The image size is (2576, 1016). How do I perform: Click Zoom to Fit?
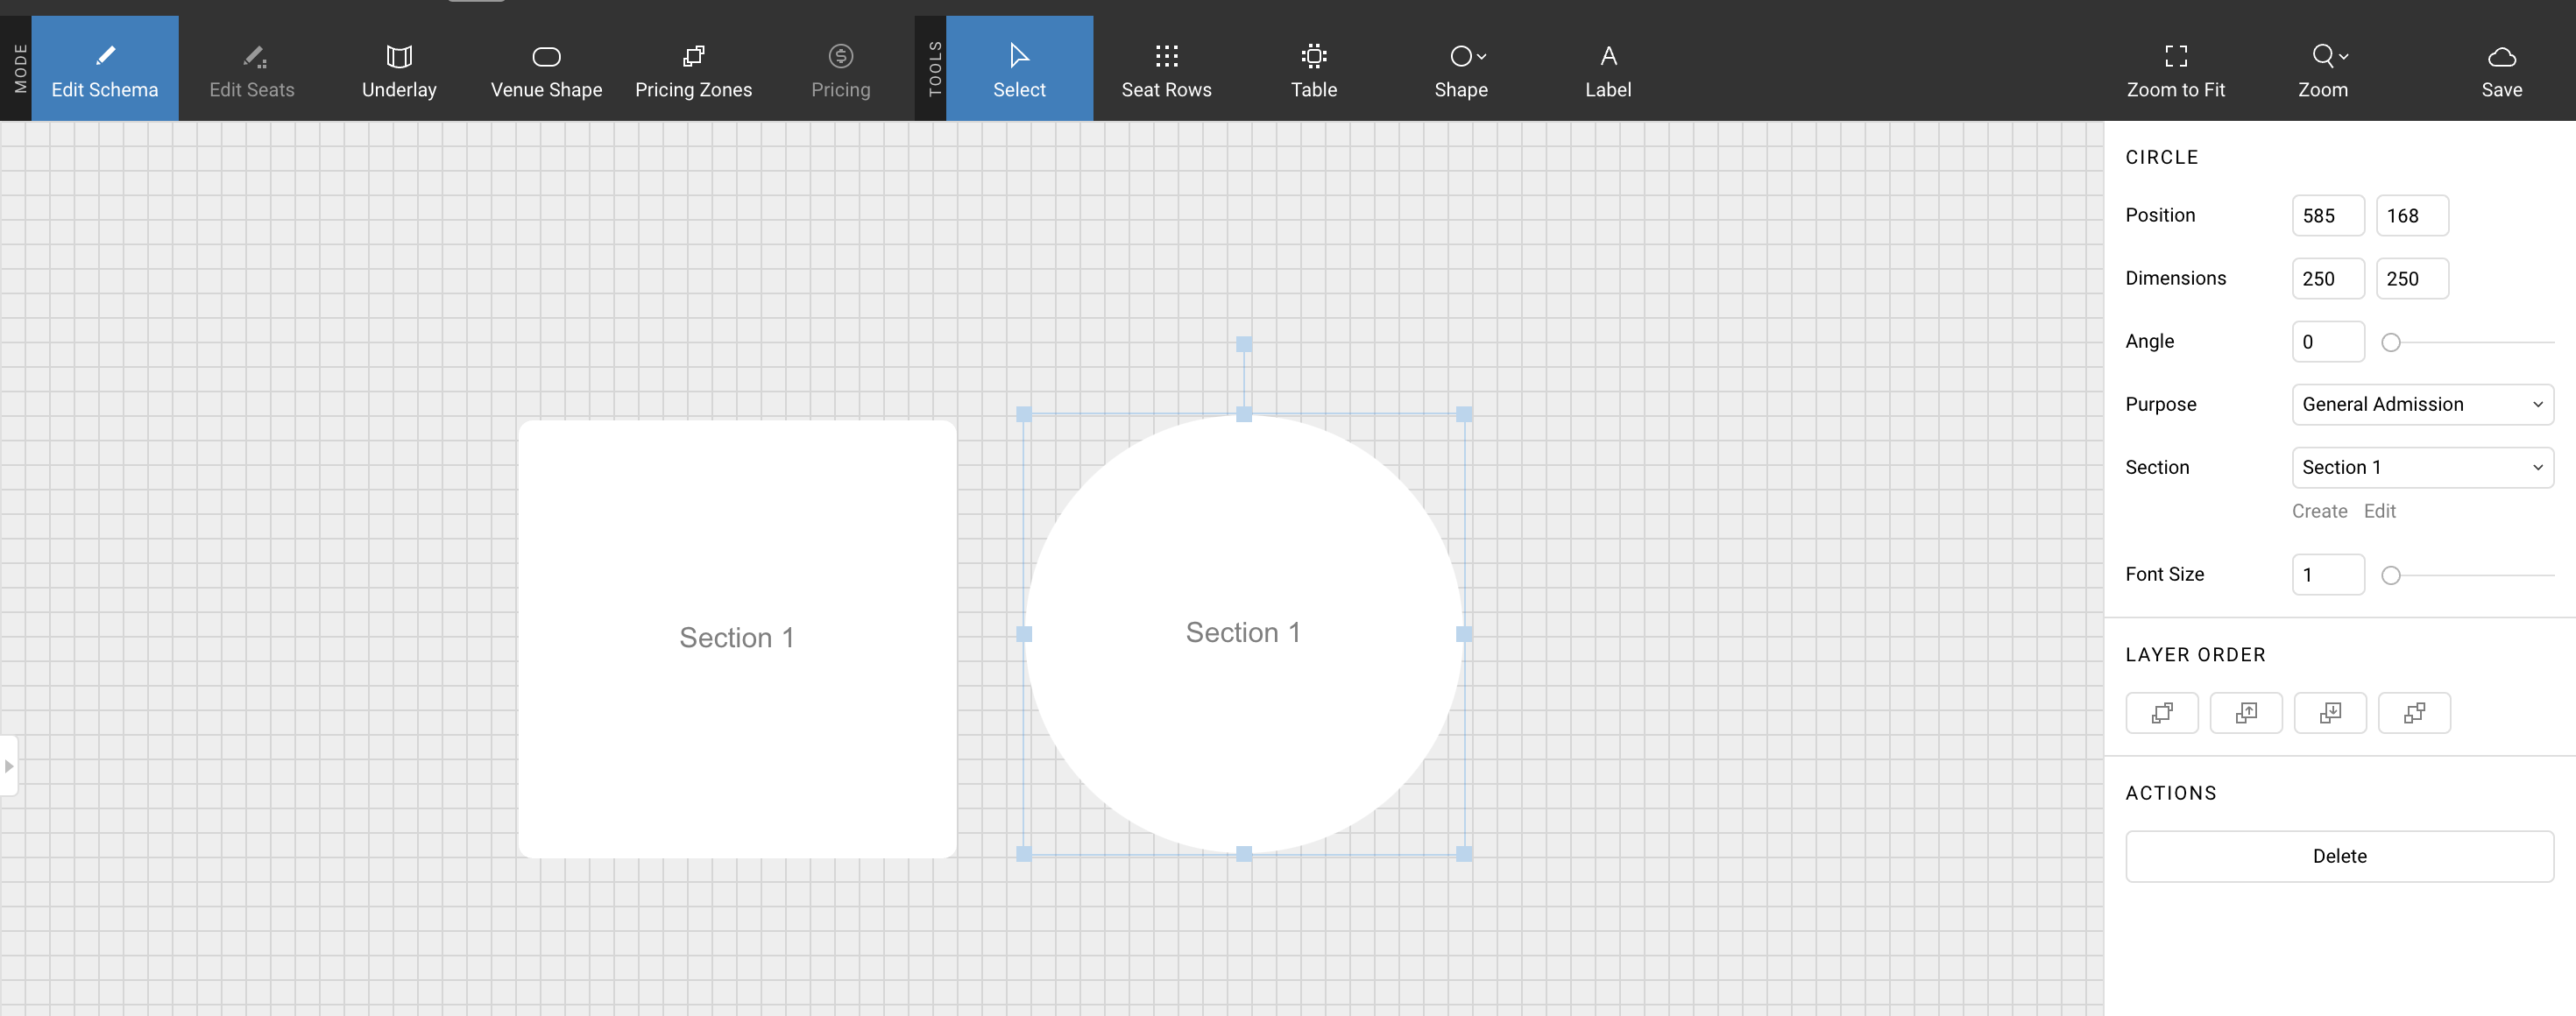(x=2175, y=69)
